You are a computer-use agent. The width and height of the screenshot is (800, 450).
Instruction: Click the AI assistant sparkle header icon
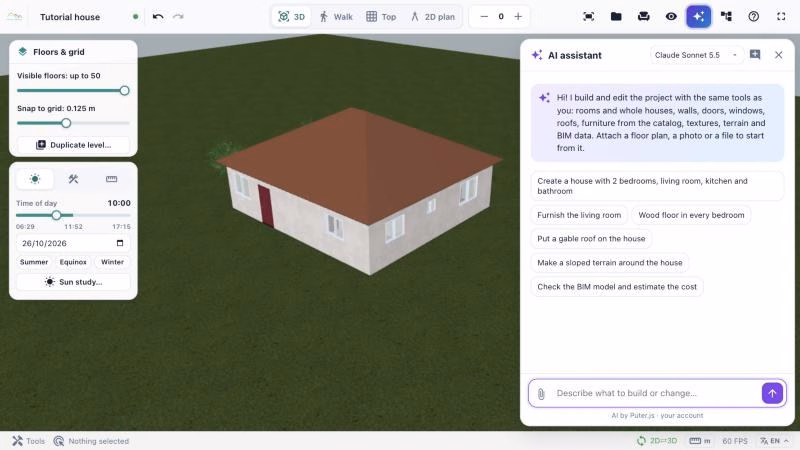[x=537, y=55]
